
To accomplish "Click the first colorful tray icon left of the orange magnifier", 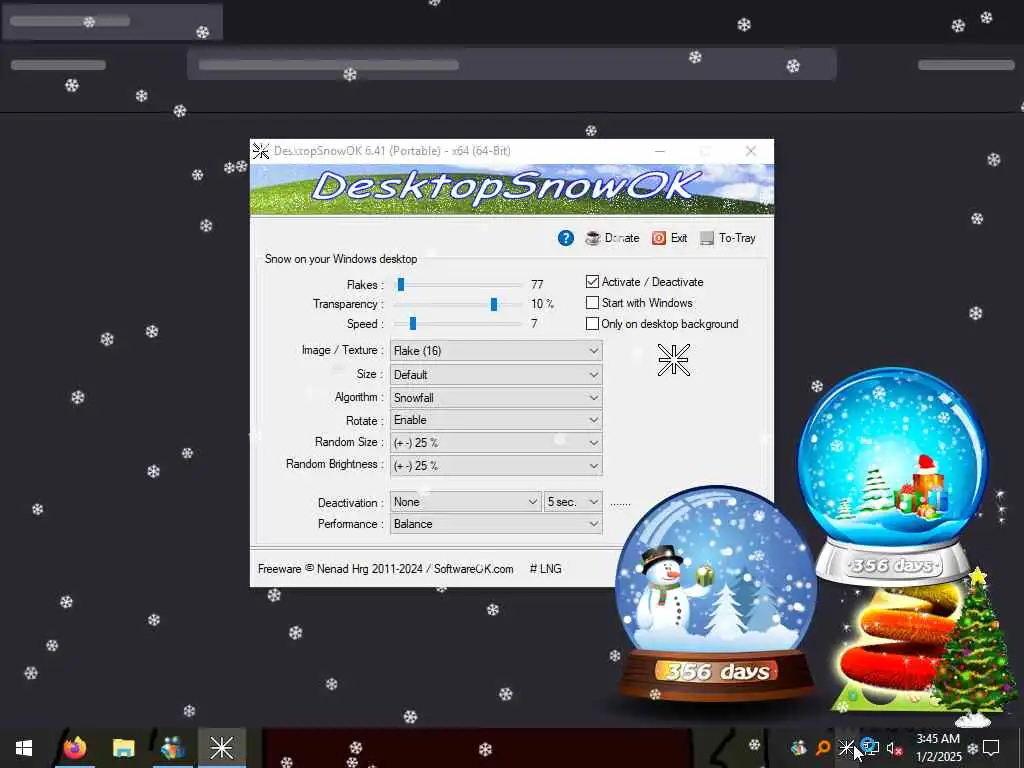I will click(799, 748).
